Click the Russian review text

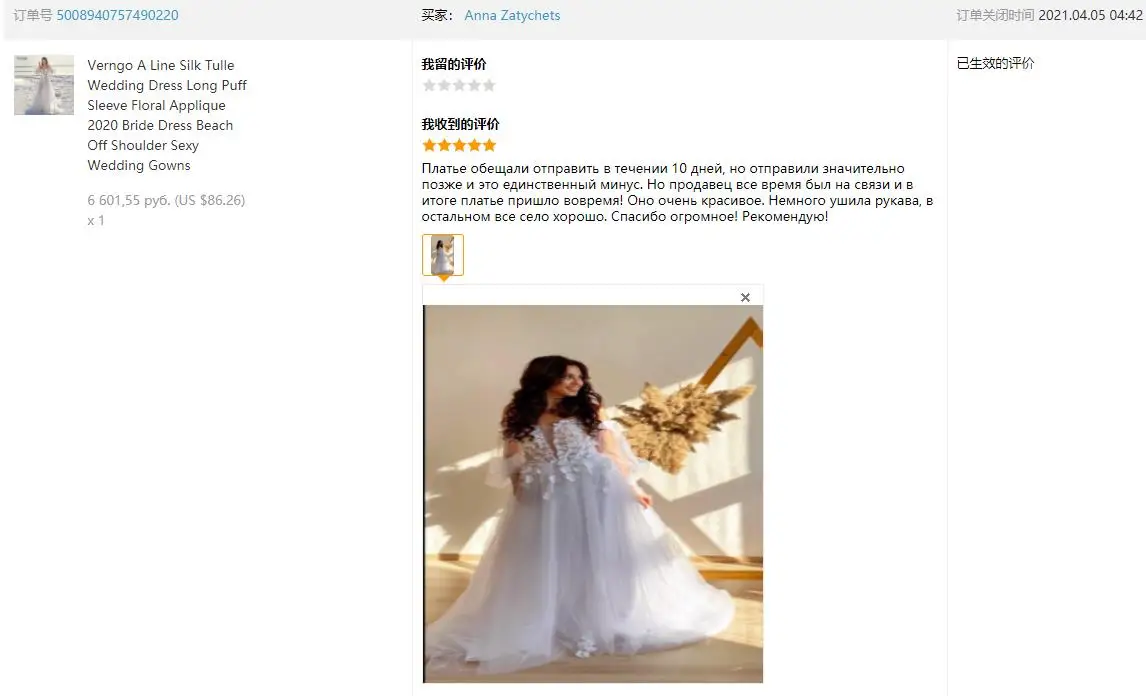tap(677, 192)
